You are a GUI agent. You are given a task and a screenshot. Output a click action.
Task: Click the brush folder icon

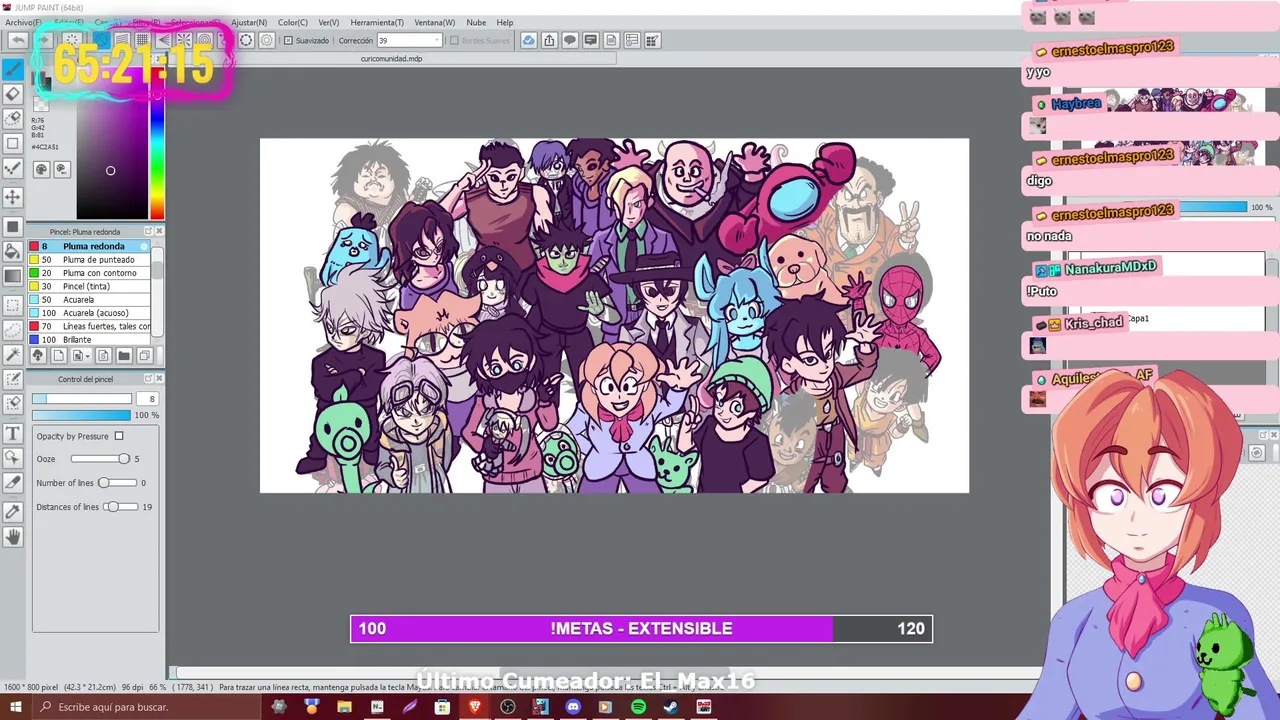coord(124,355)
